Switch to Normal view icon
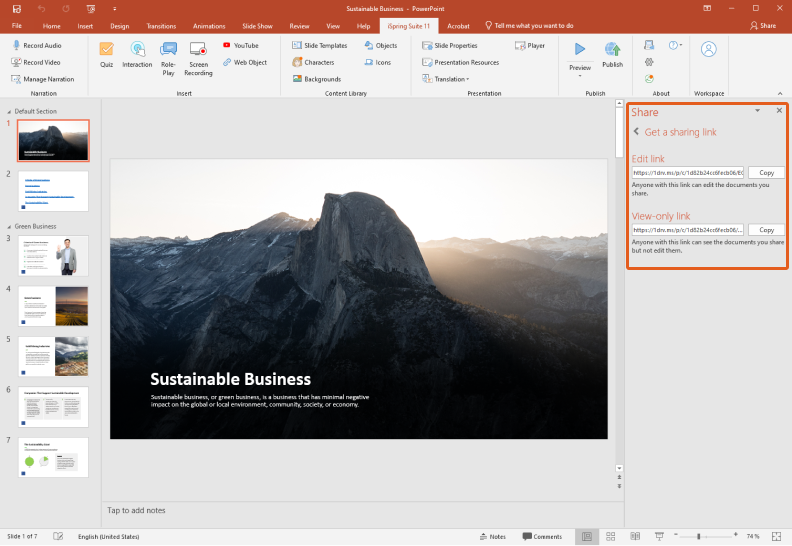The height and width of the screenshot is (546, 792). coord(586,536)
